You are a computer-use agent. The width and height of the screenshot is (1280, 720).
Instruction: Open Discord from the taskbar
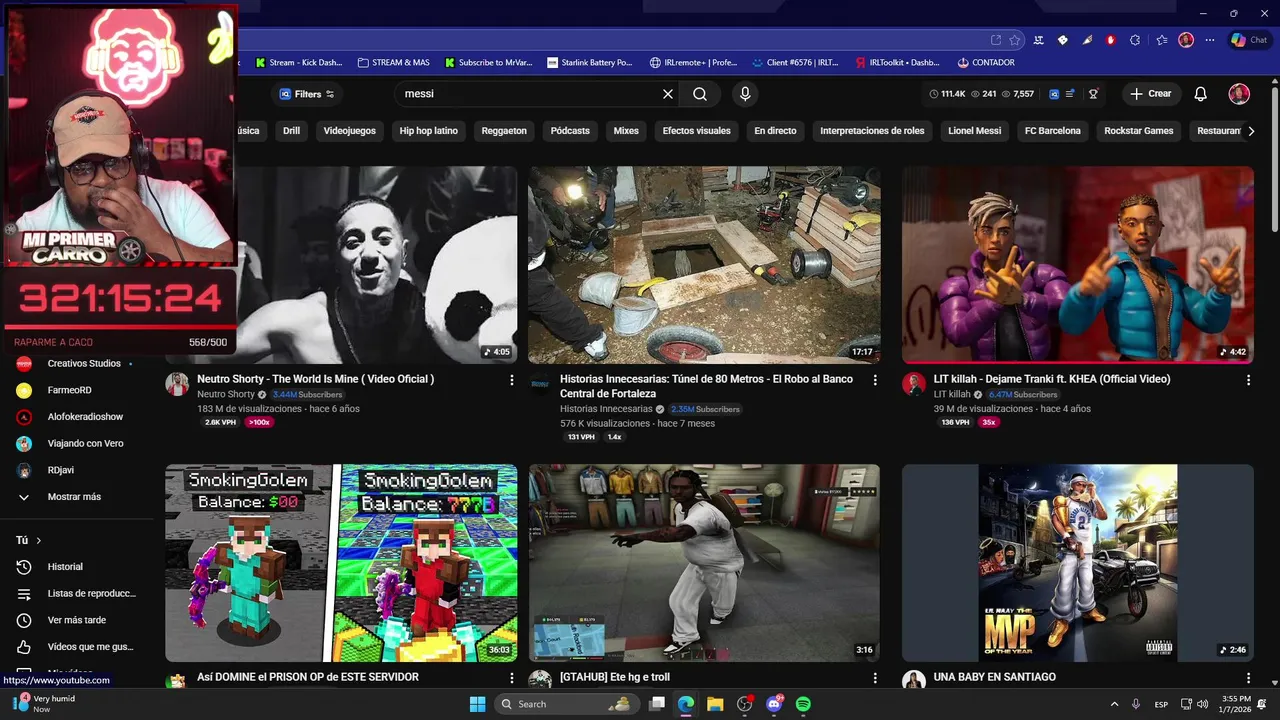click(x=774, y=704)
